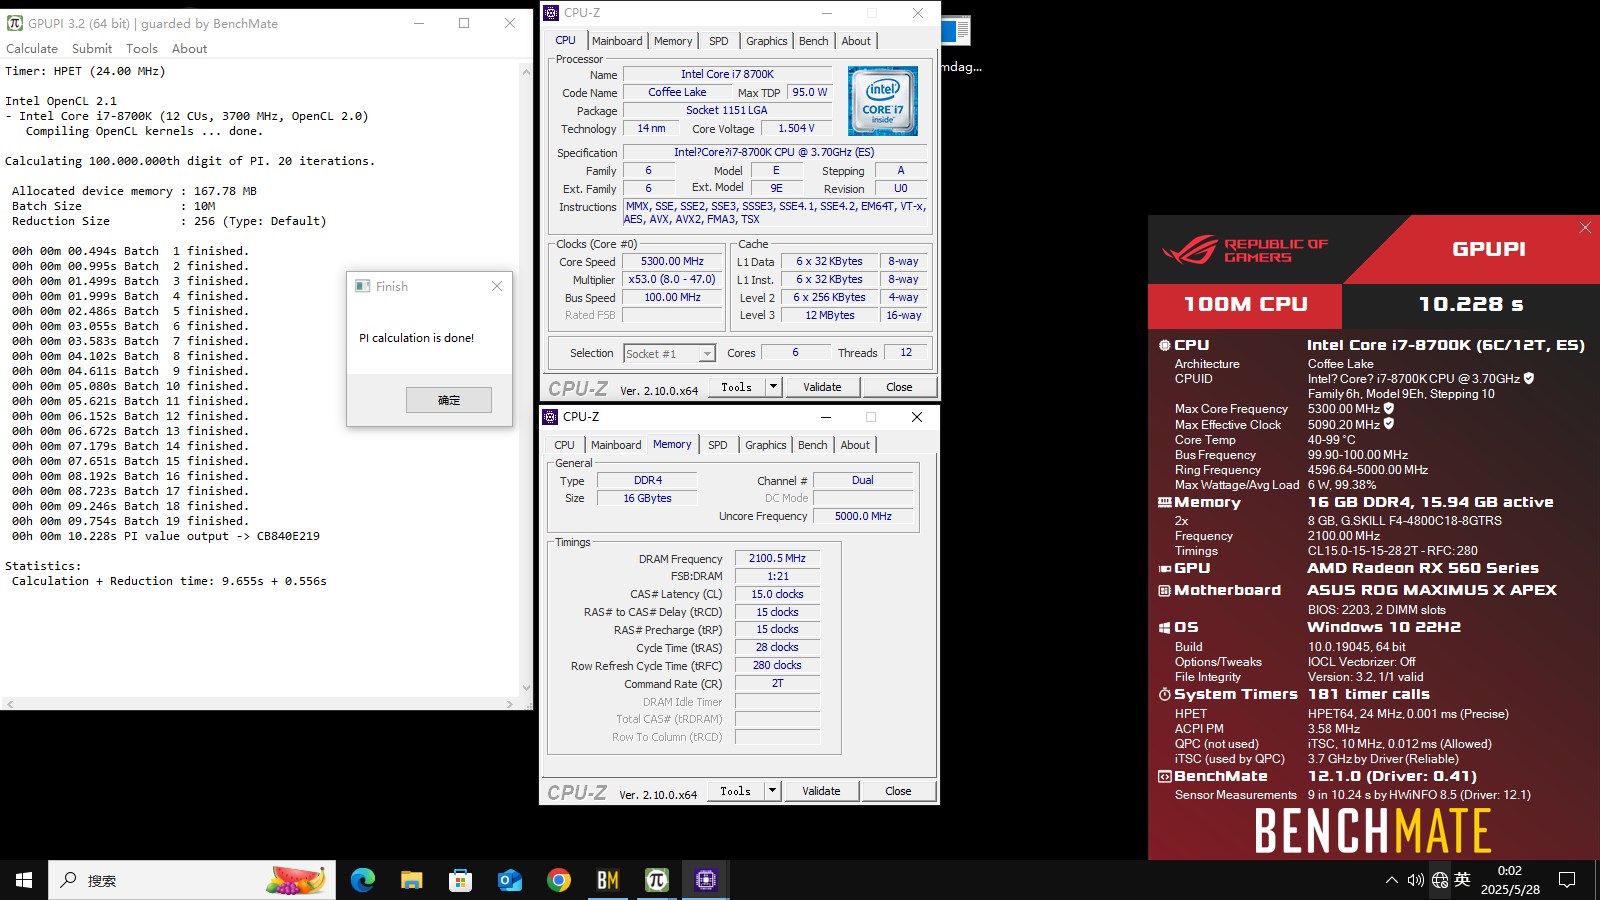Viewport: 1600px width, 900px height.
Task: Select Graphics tab in lower CPU-Z
Action: (x=766, y=445)
